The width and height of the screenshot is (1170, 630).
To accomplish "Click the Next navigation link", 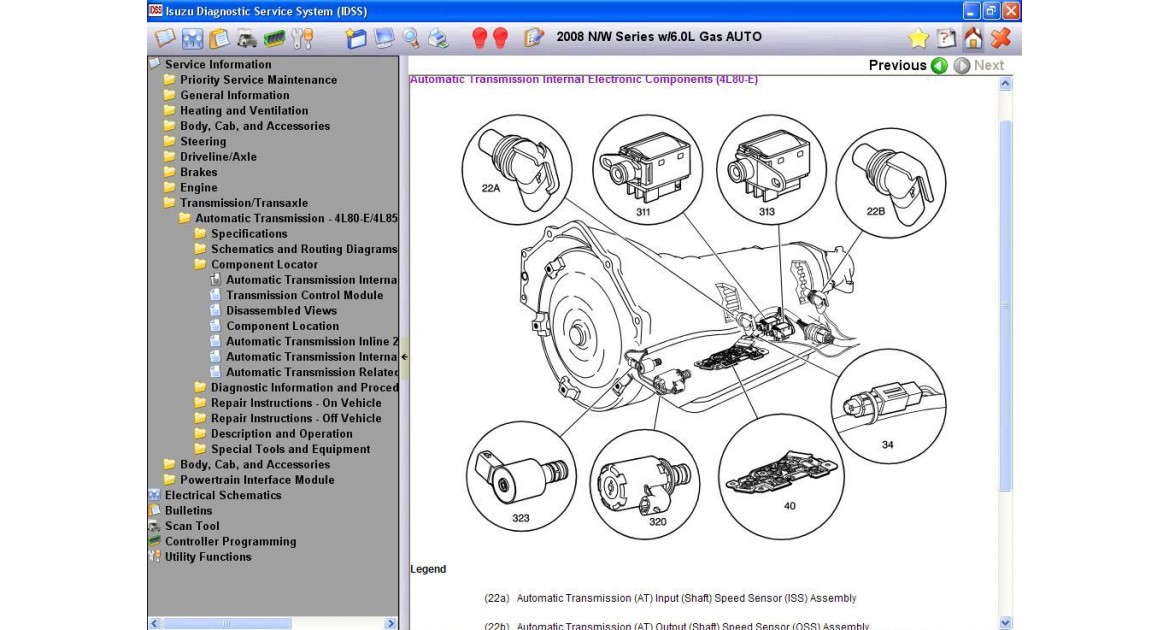I will point(989,66).
